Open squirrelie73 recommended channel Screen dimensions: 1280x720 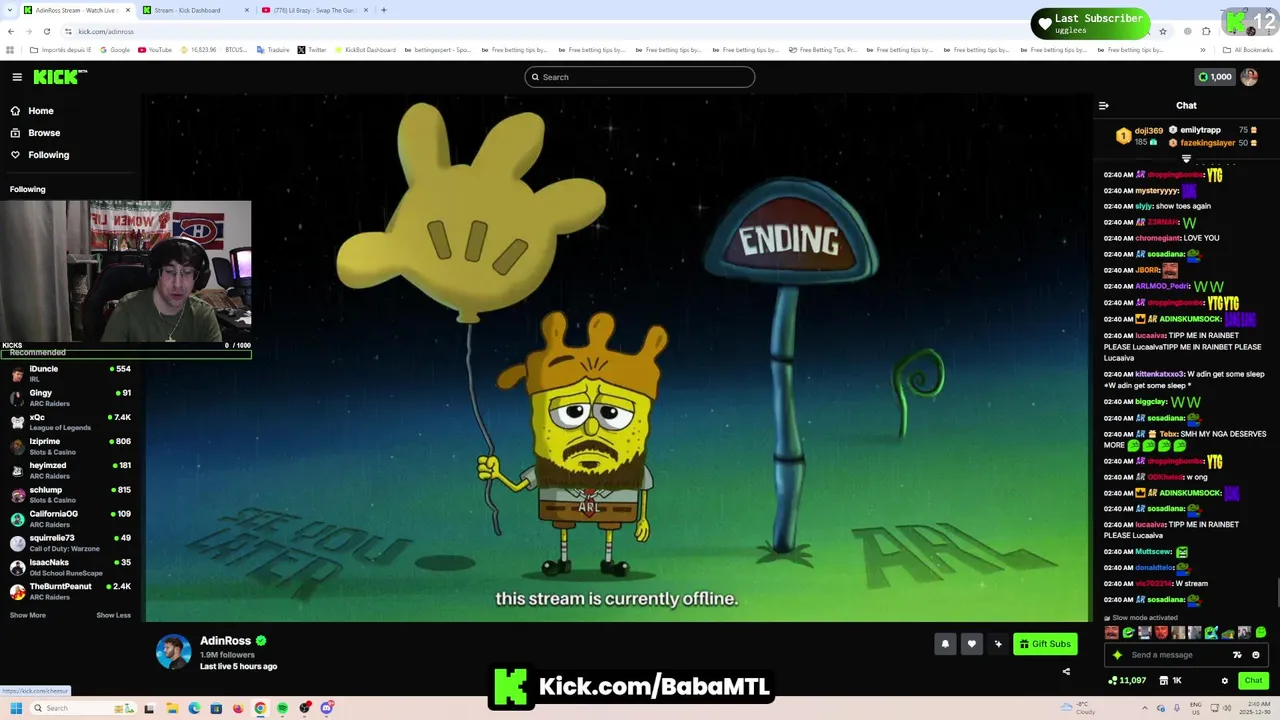(70, 542)
